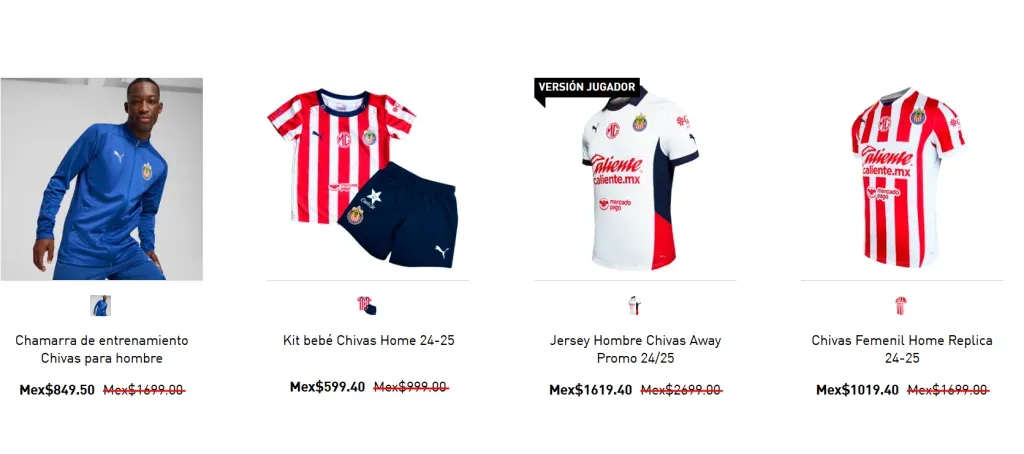Screen dimensions: 1024x454
Task: Open 'Jersey Hombre Chivas Away Promo 24/25' link
Action: pyautogui.click(x=635, y=349)
